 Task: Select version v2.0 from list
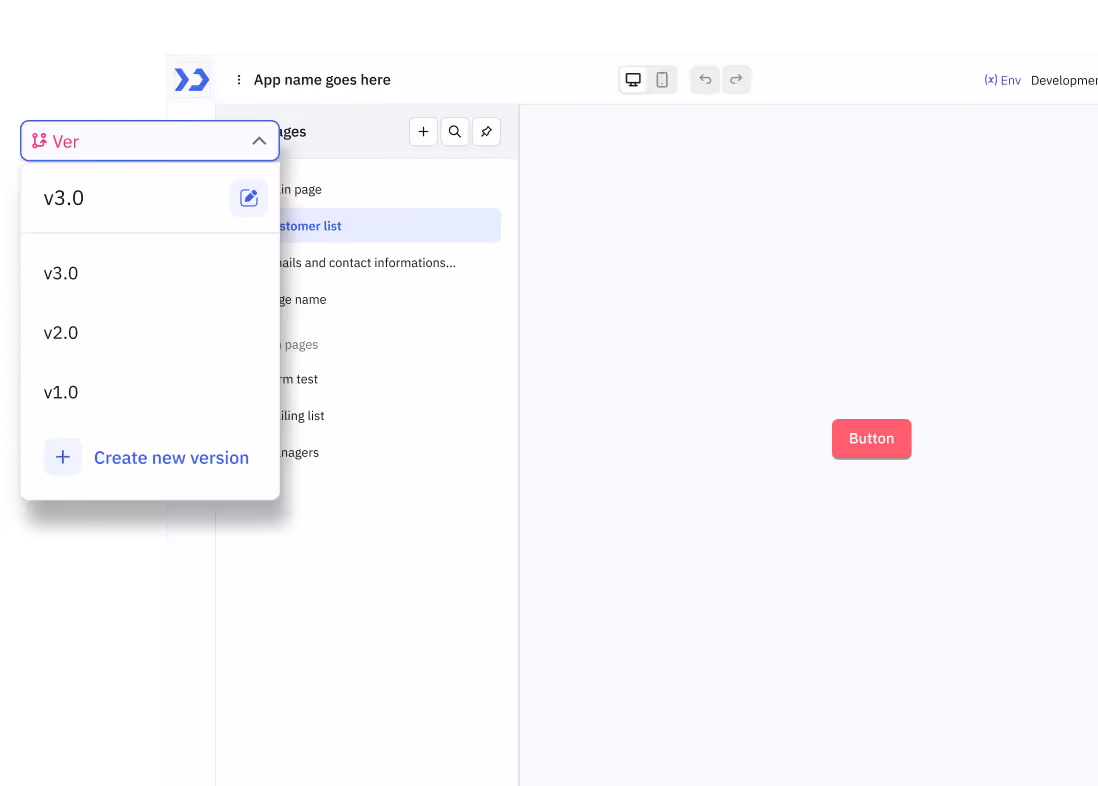pyautogui.click(x=61, y=333)
